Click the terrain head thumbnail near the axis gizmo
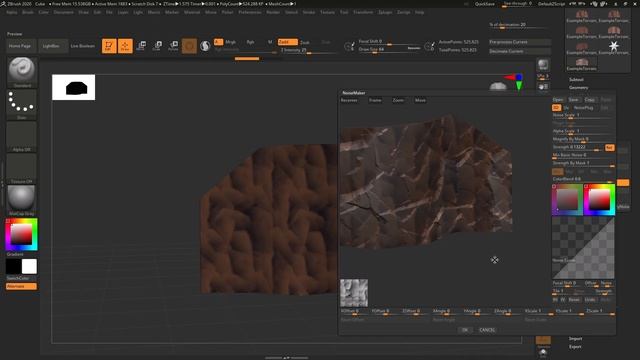 [498, 87]
